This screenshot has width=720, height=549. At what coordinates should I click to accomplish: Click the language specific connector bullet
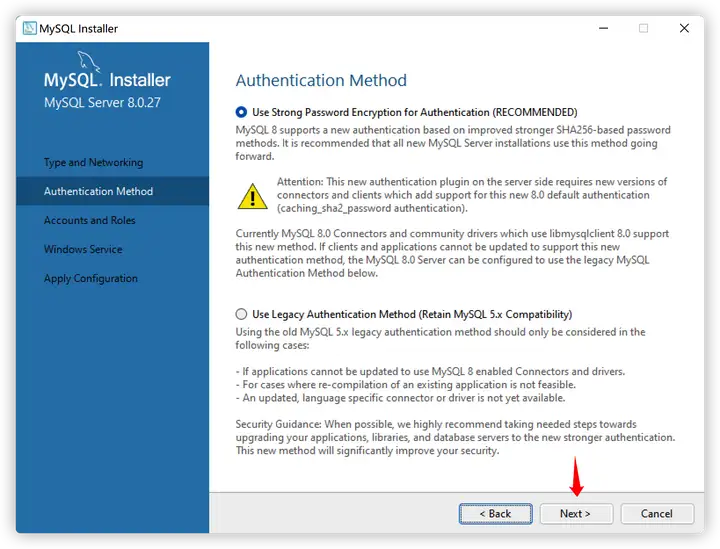(x=400, y=398)
